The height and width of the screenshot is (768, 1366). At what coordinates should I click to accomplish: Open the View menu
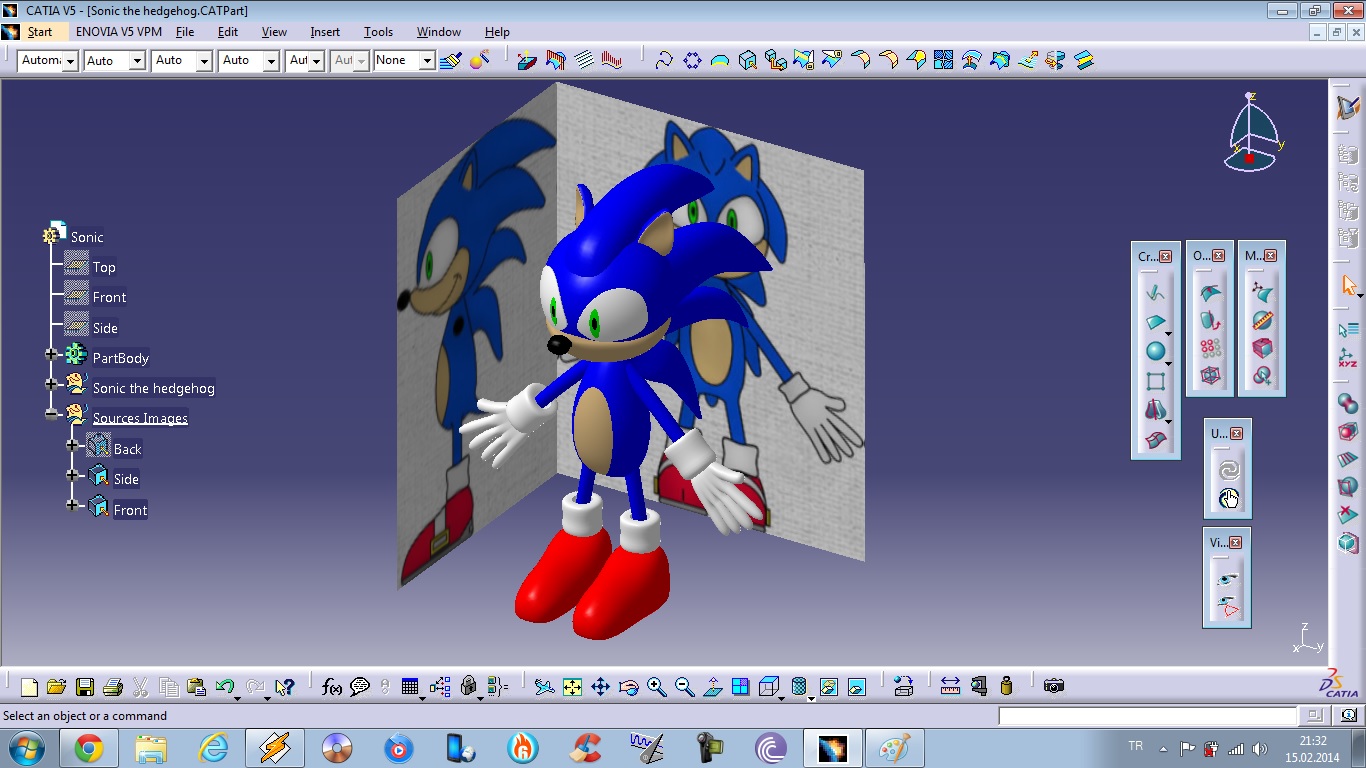[274, 32]
